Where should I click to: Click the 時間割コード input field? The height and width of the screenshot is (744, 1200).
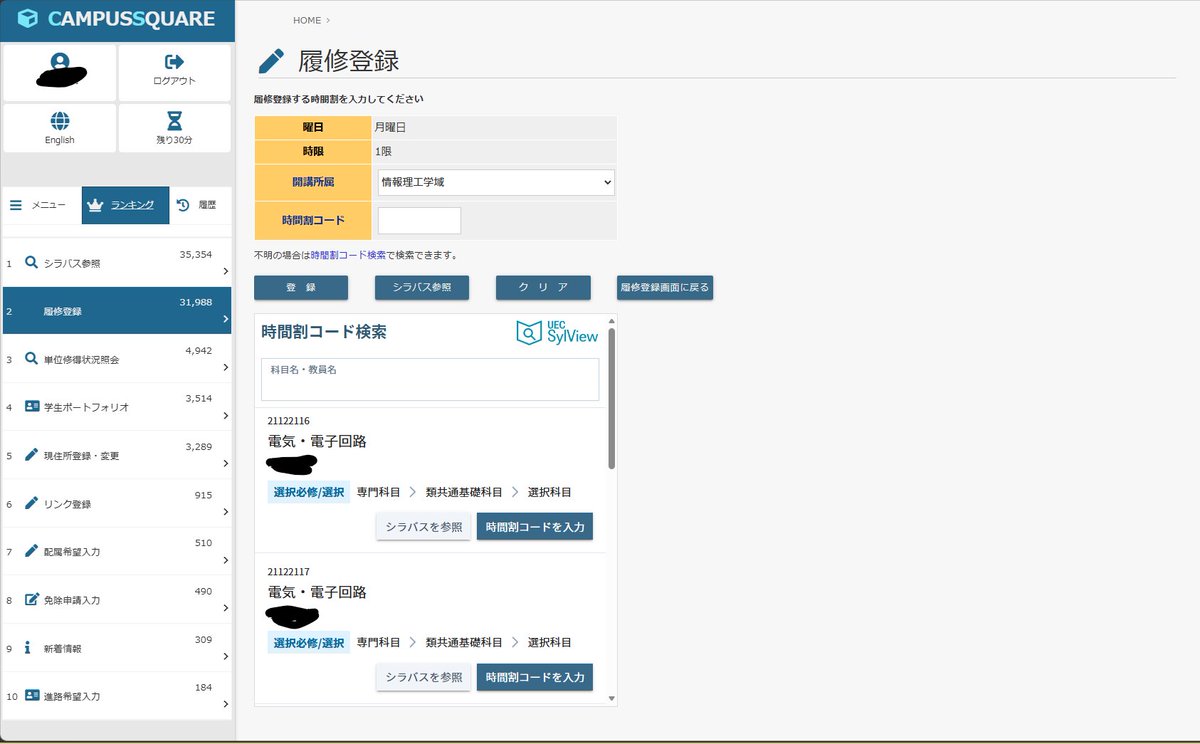tap(419, 220)
